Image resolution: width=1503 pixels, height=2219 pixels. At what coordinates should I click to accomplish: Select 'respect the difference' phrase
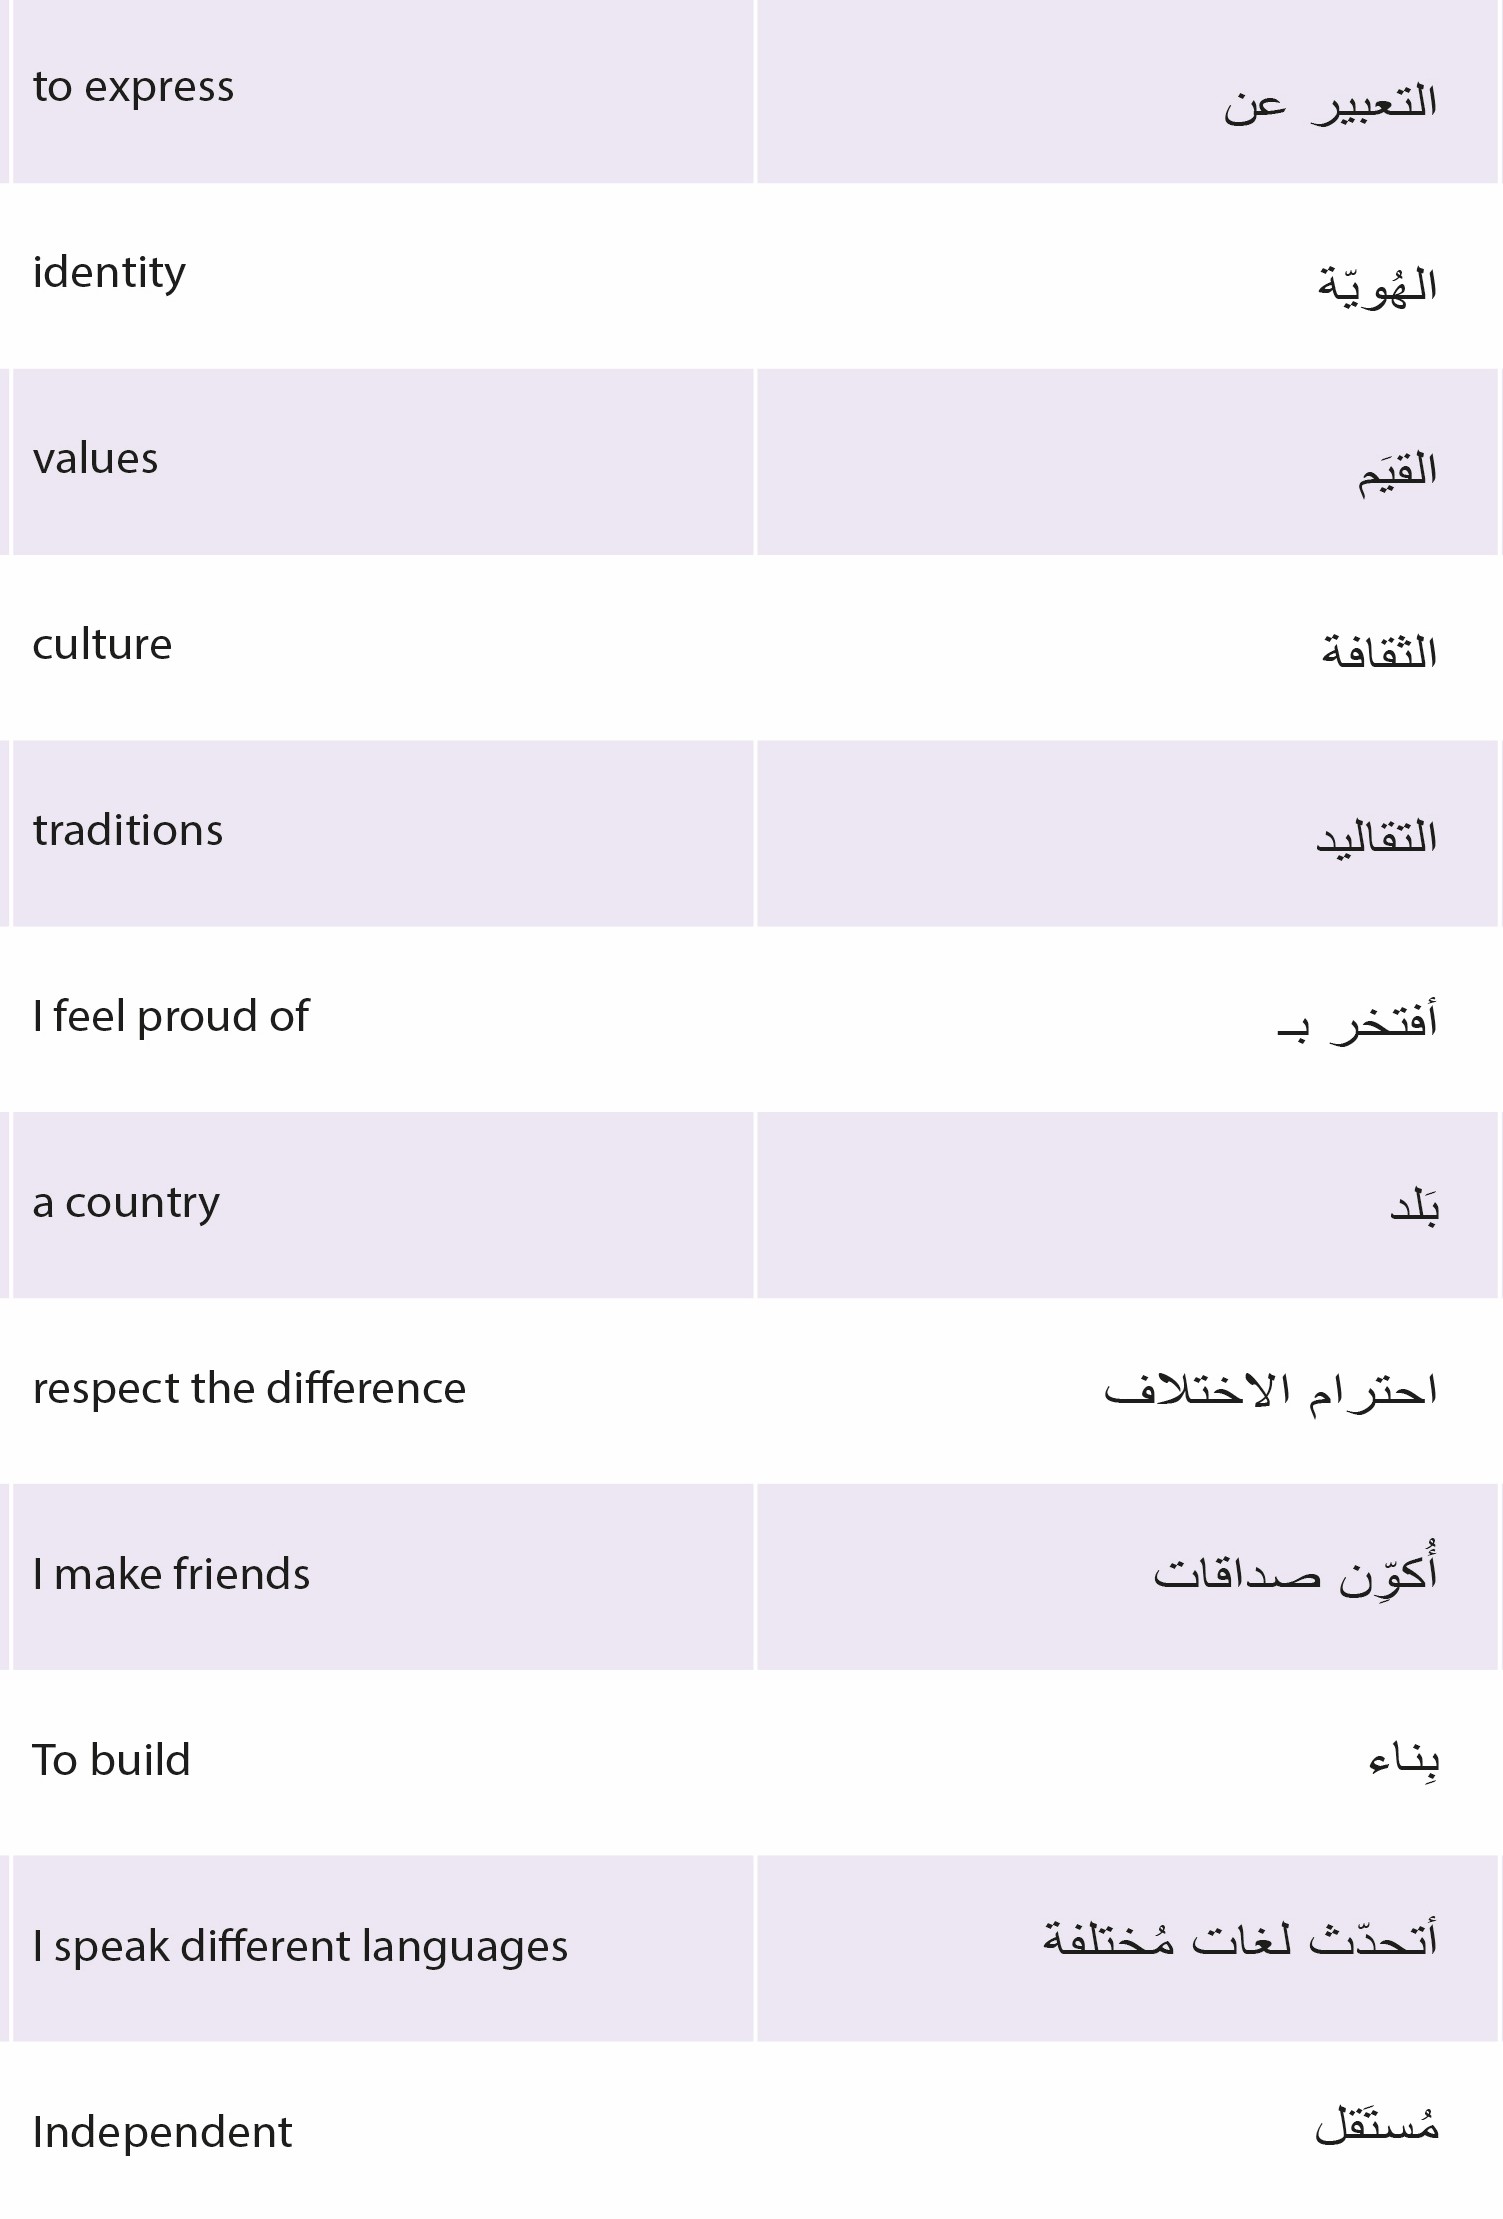tap(249, 1389)
